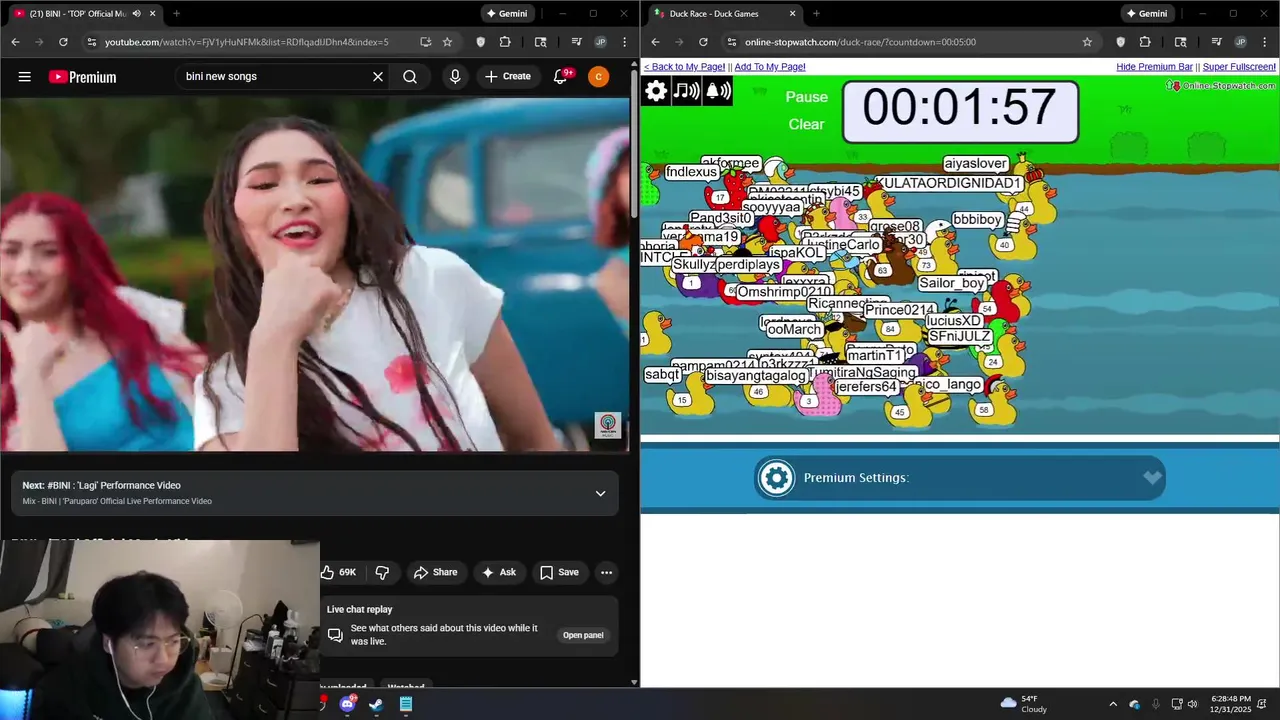Toggle Duck Race music sound icon
Viewport: 1280px width, 720px height.
pyautogui.click(x=687, y=91)
